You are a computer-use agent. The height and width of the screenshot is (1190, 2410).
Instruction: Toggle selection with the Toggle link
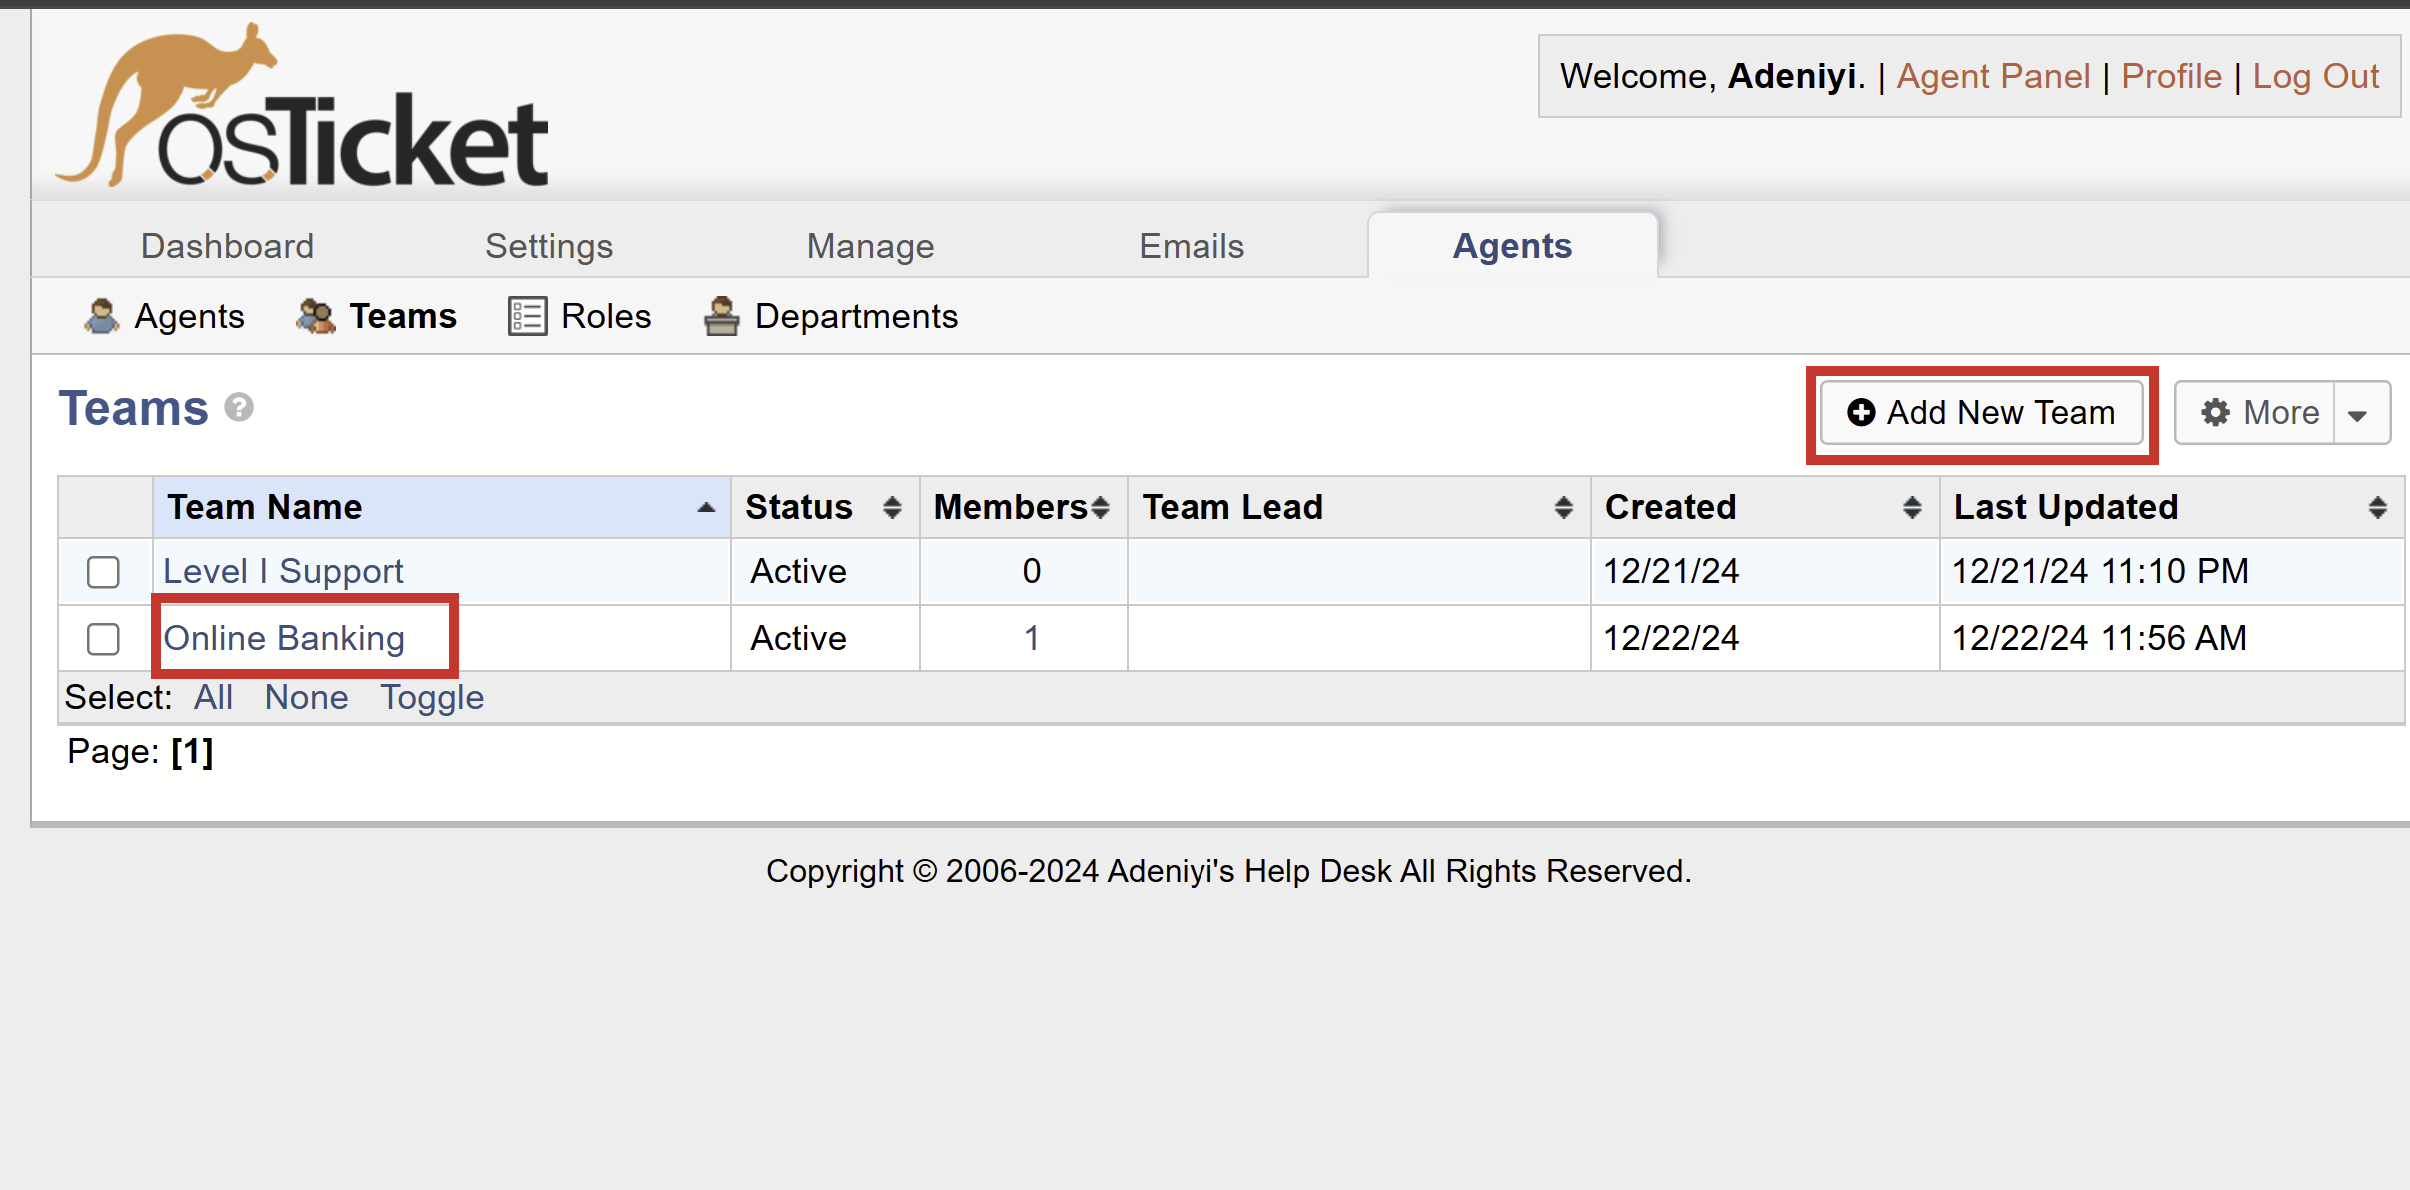pos(432,697)
